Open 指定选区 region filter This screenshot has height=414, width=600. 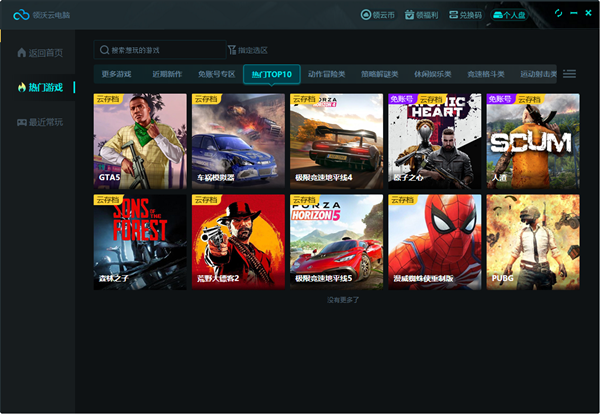(x=248, y=50)
